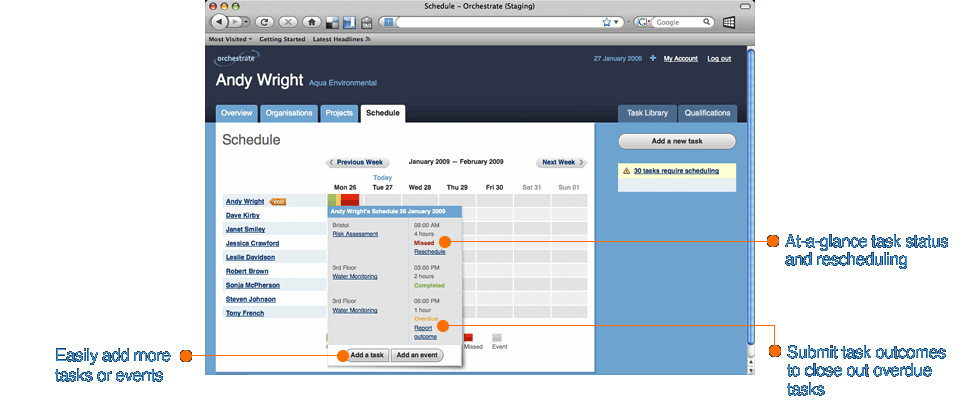This screenshot has height=413, width=960.
Task: Open the Google search engine selector dropdown
Action: tap(643, 22)
